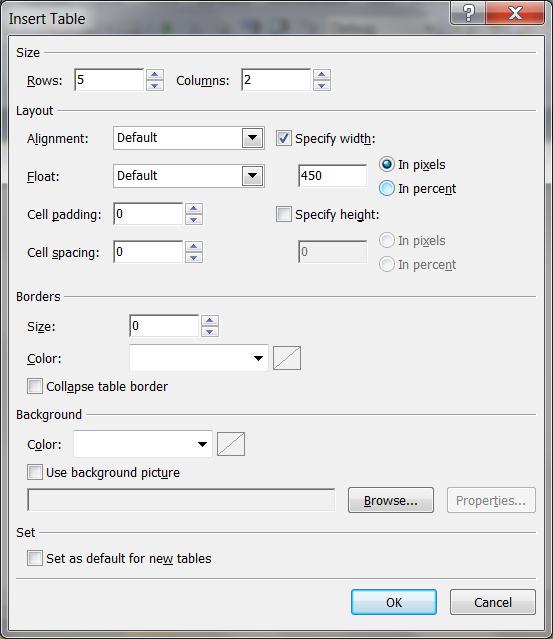The image size is (553, 639).
Task: Uncheck the Specify width checkbox
Action: (x=284, y=138)
